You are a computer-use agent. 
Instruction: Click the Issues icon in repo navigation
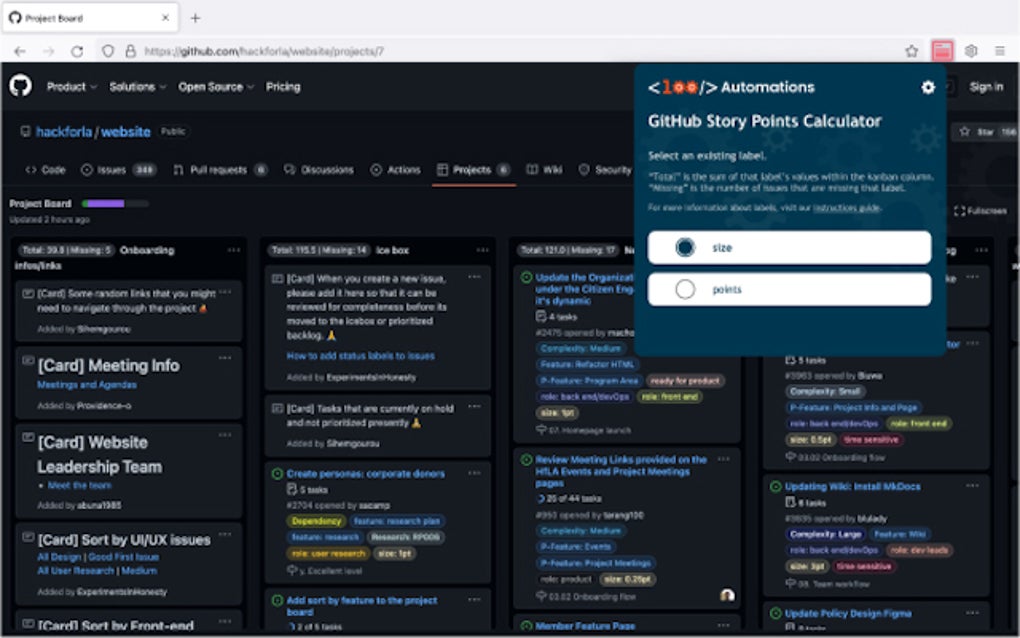[85, 170]
